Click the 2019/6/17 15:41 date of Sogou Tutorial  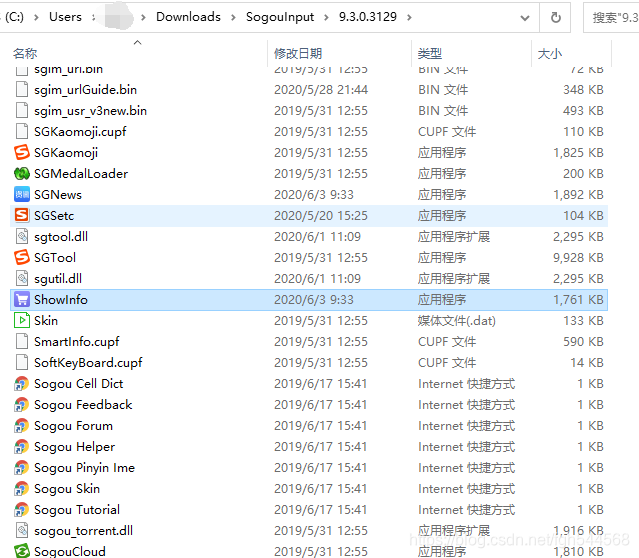[320, 509]
